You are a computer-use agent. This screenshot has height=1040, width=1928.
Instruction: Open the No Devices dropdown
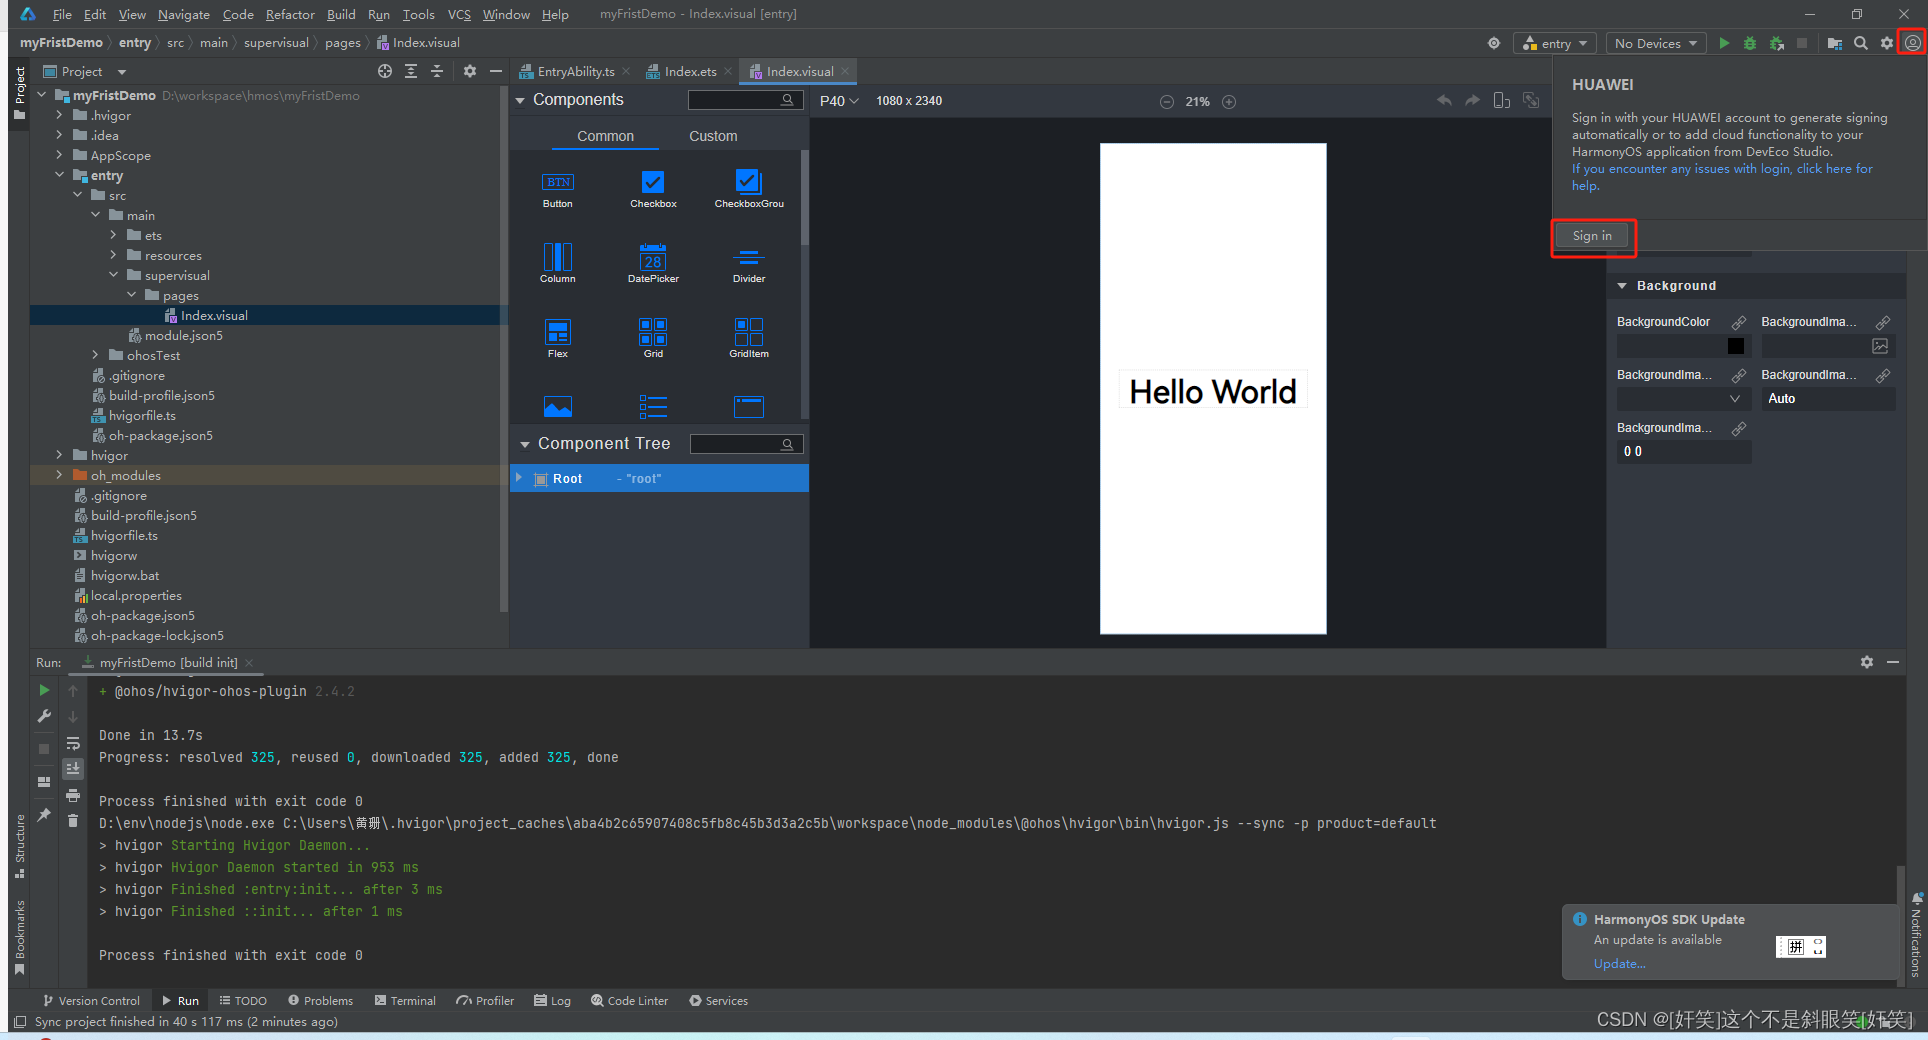tap(1656, 43)
